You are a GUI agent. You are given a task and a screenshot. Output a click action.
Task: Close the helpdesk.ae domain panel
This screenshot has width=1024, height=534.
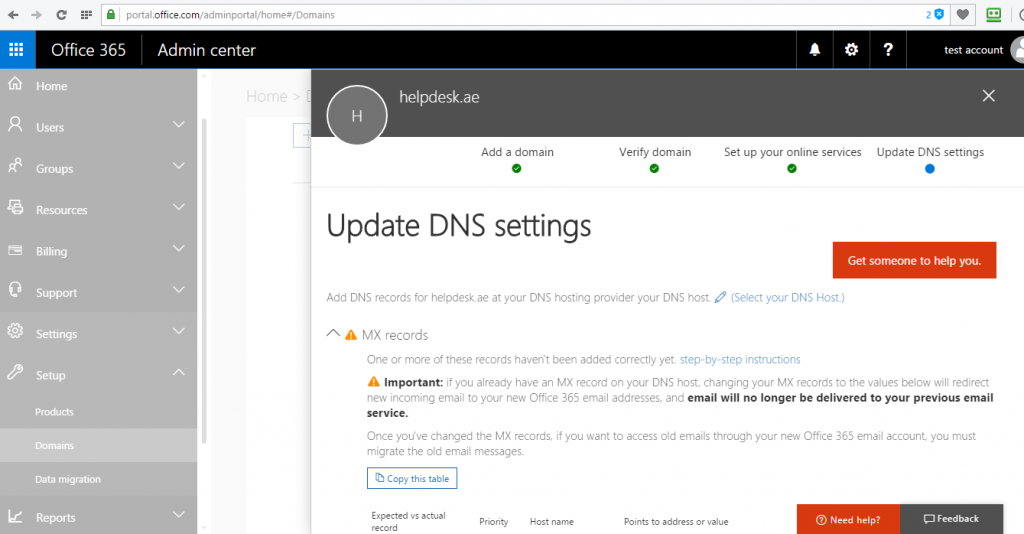pos(989,96)
